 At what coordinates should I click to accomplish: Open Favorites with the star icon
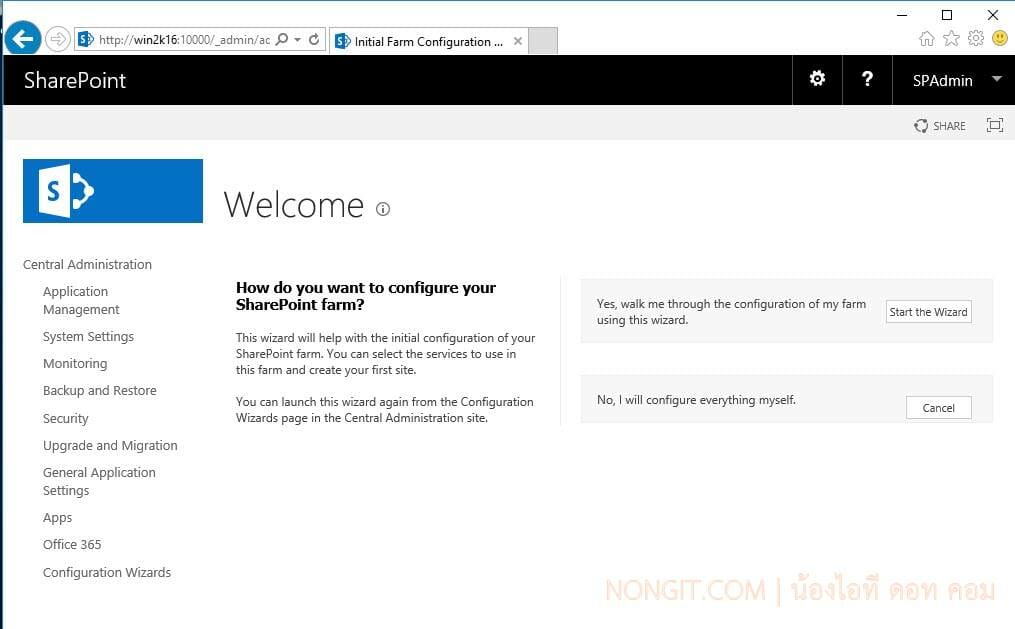(x=951, y=39)
